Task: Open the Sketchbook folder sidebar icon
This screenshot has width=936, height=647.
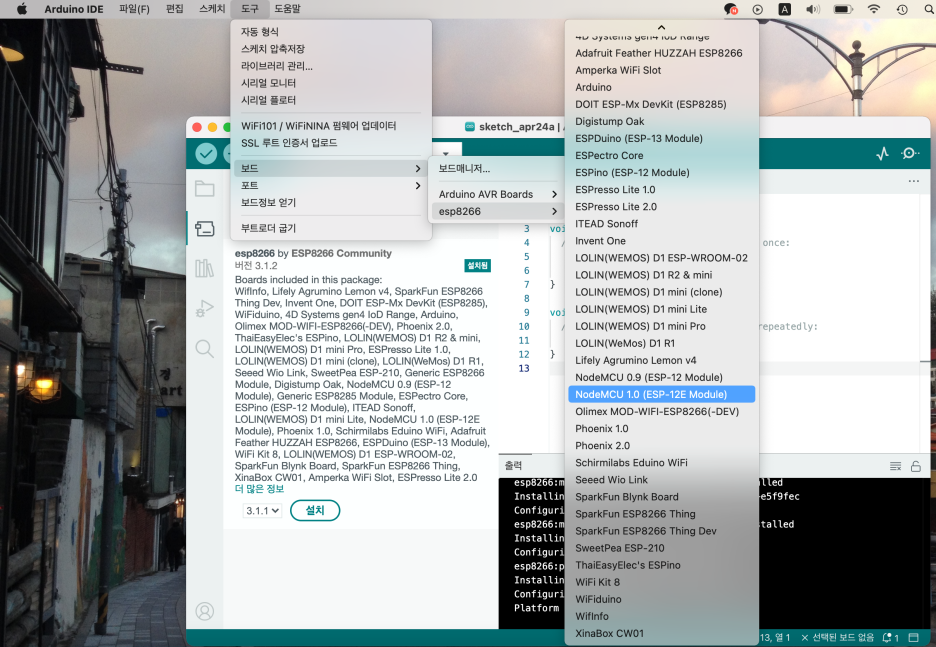Action: (x=205, y=189)
